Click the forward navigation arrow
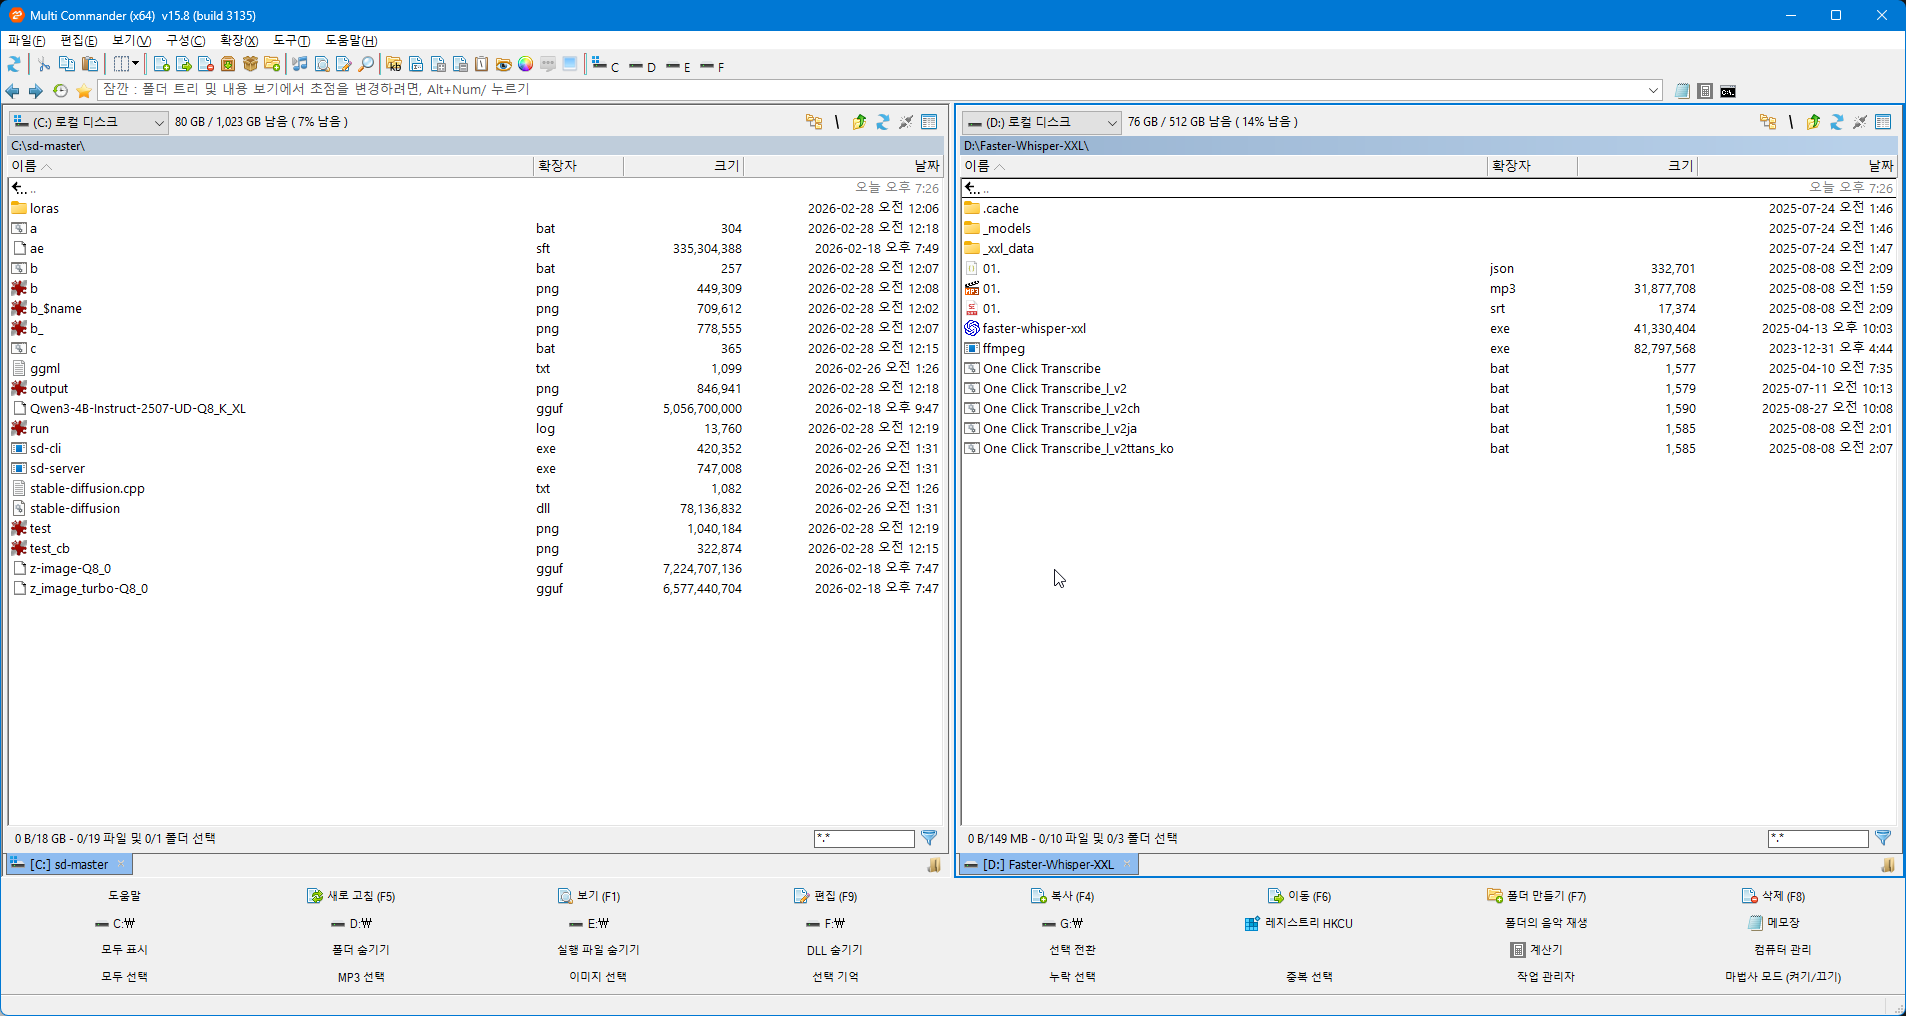Screen dimensions: 1906x1016 click(36, 91)
